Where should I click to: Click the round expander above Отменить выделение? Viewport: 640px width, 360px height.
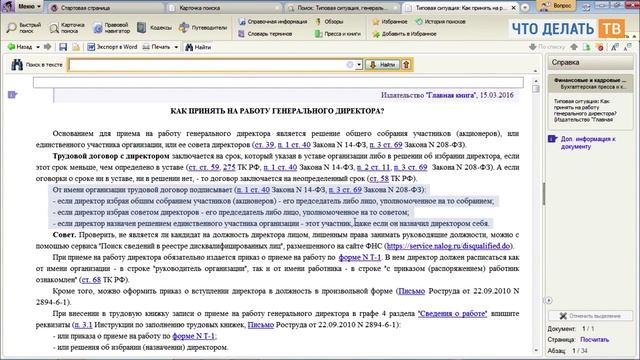click(x=549, y=300)
